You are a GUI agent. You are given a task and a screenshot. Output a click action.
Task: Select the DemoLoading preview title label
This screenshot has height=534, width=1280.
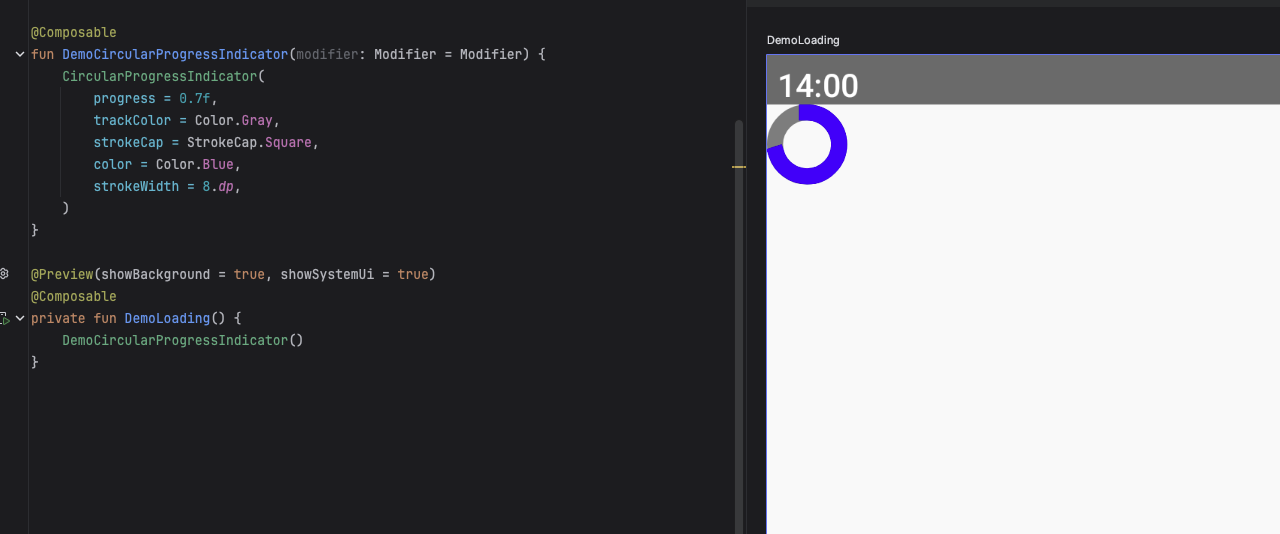[803, 40]
